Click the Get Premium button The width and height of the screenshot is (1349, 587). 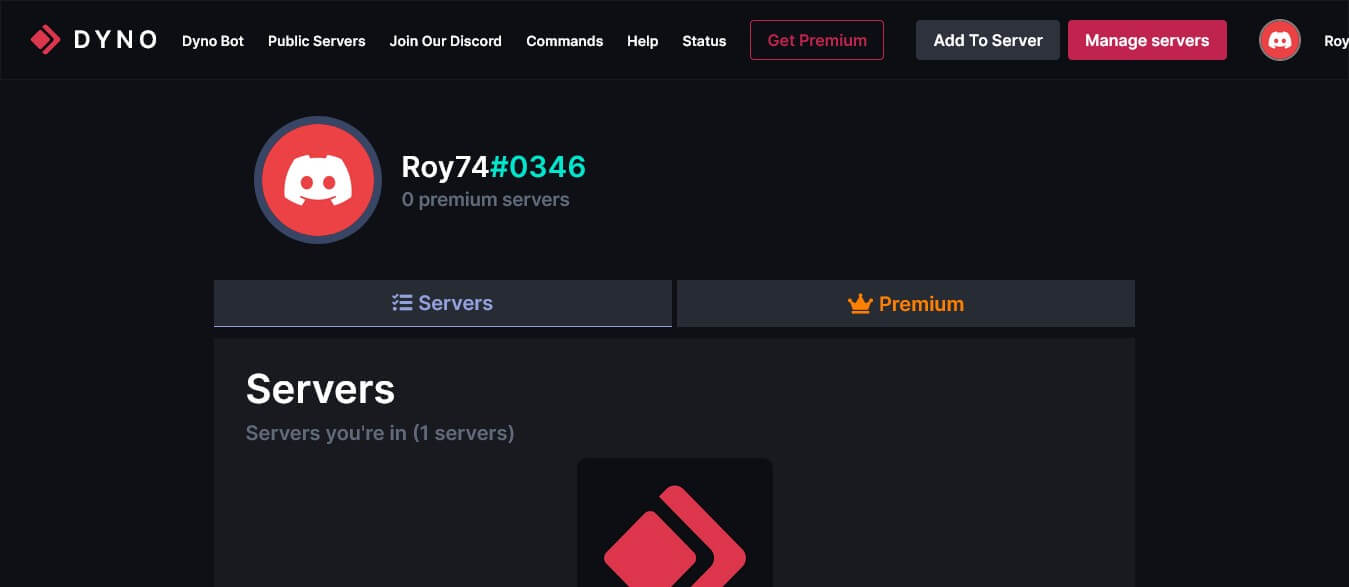817,40
